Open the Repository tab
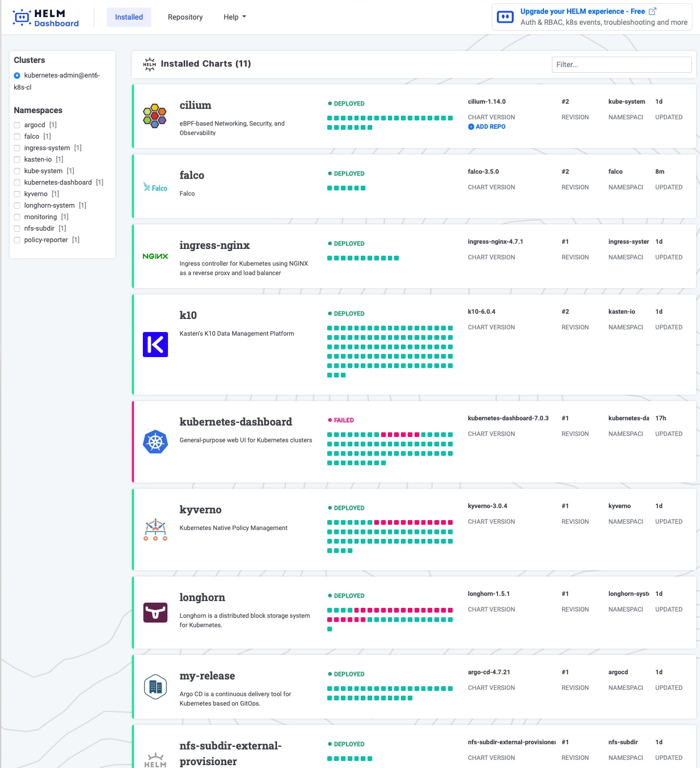The height and width of the screenshot is (768, 700). pos(185,17)
